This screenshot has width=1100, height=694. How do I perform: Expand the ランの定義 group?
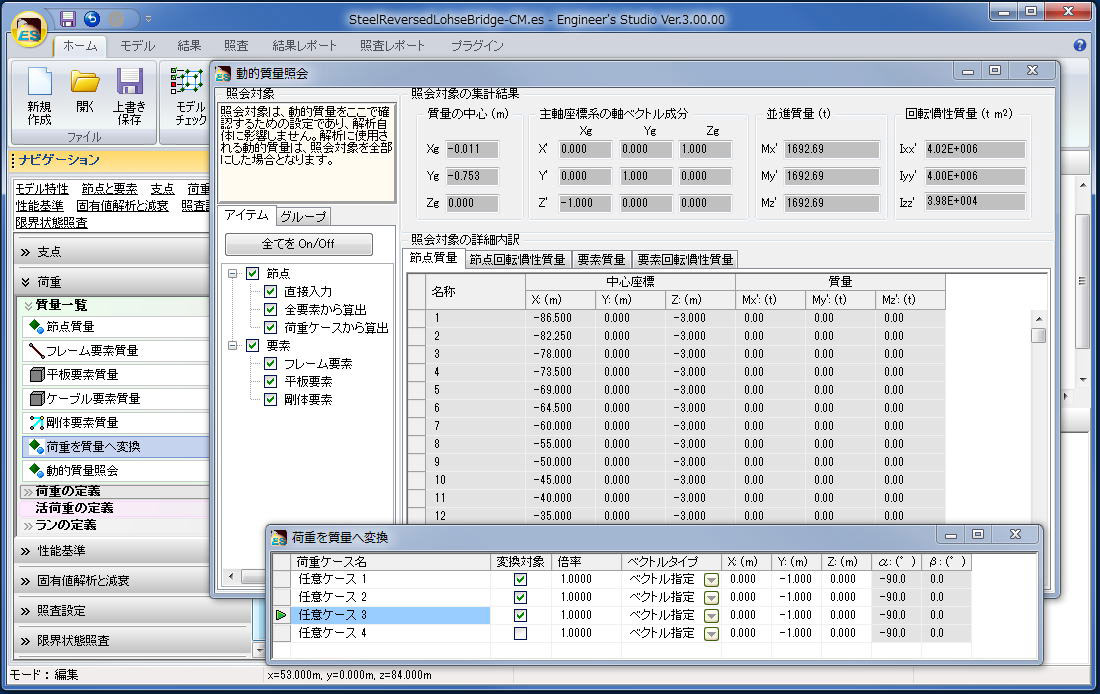click(28, 526)
